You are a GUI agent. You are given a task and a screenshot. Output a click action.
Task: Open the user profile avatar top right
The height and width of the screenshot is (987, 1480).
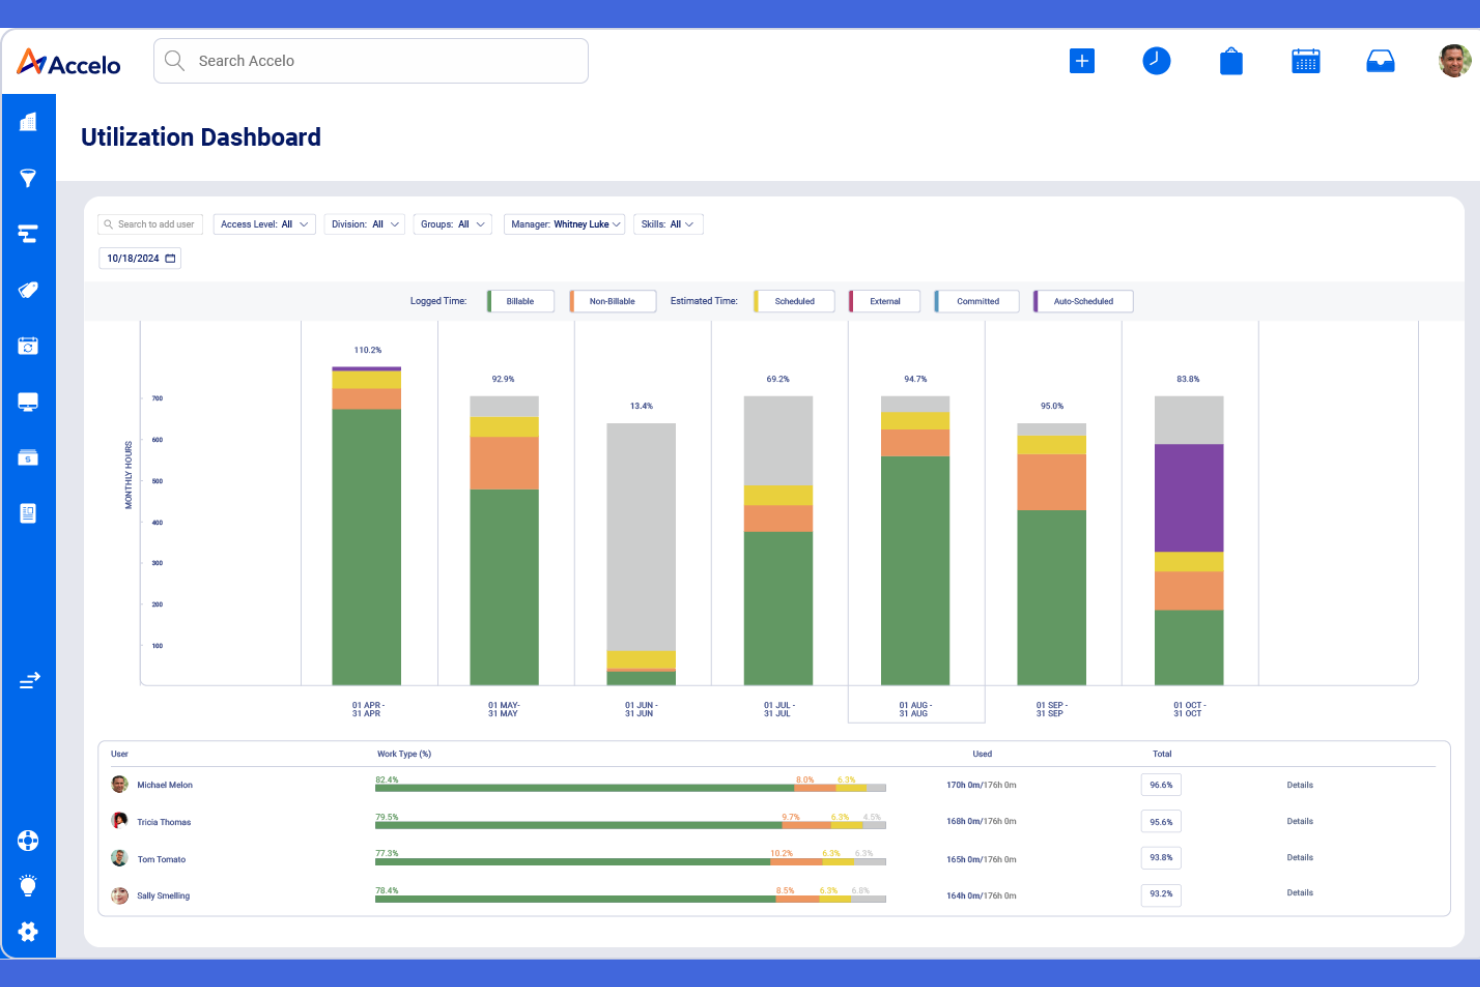click(1454, 61)
